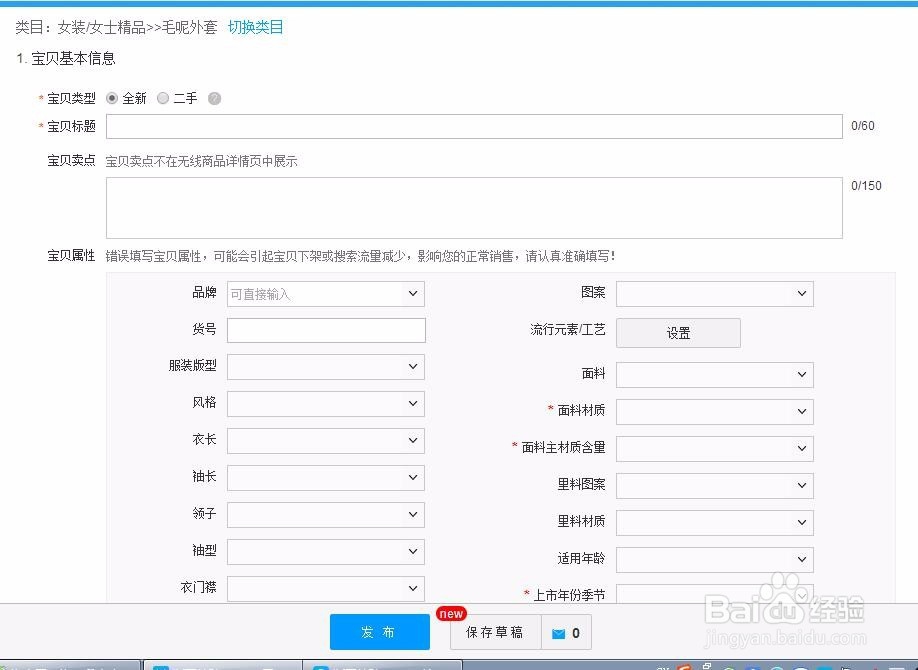Screen dimensions: 918x670
Task: Expand the 面料主材质含量 dropdown
Action: coord(715,449)
